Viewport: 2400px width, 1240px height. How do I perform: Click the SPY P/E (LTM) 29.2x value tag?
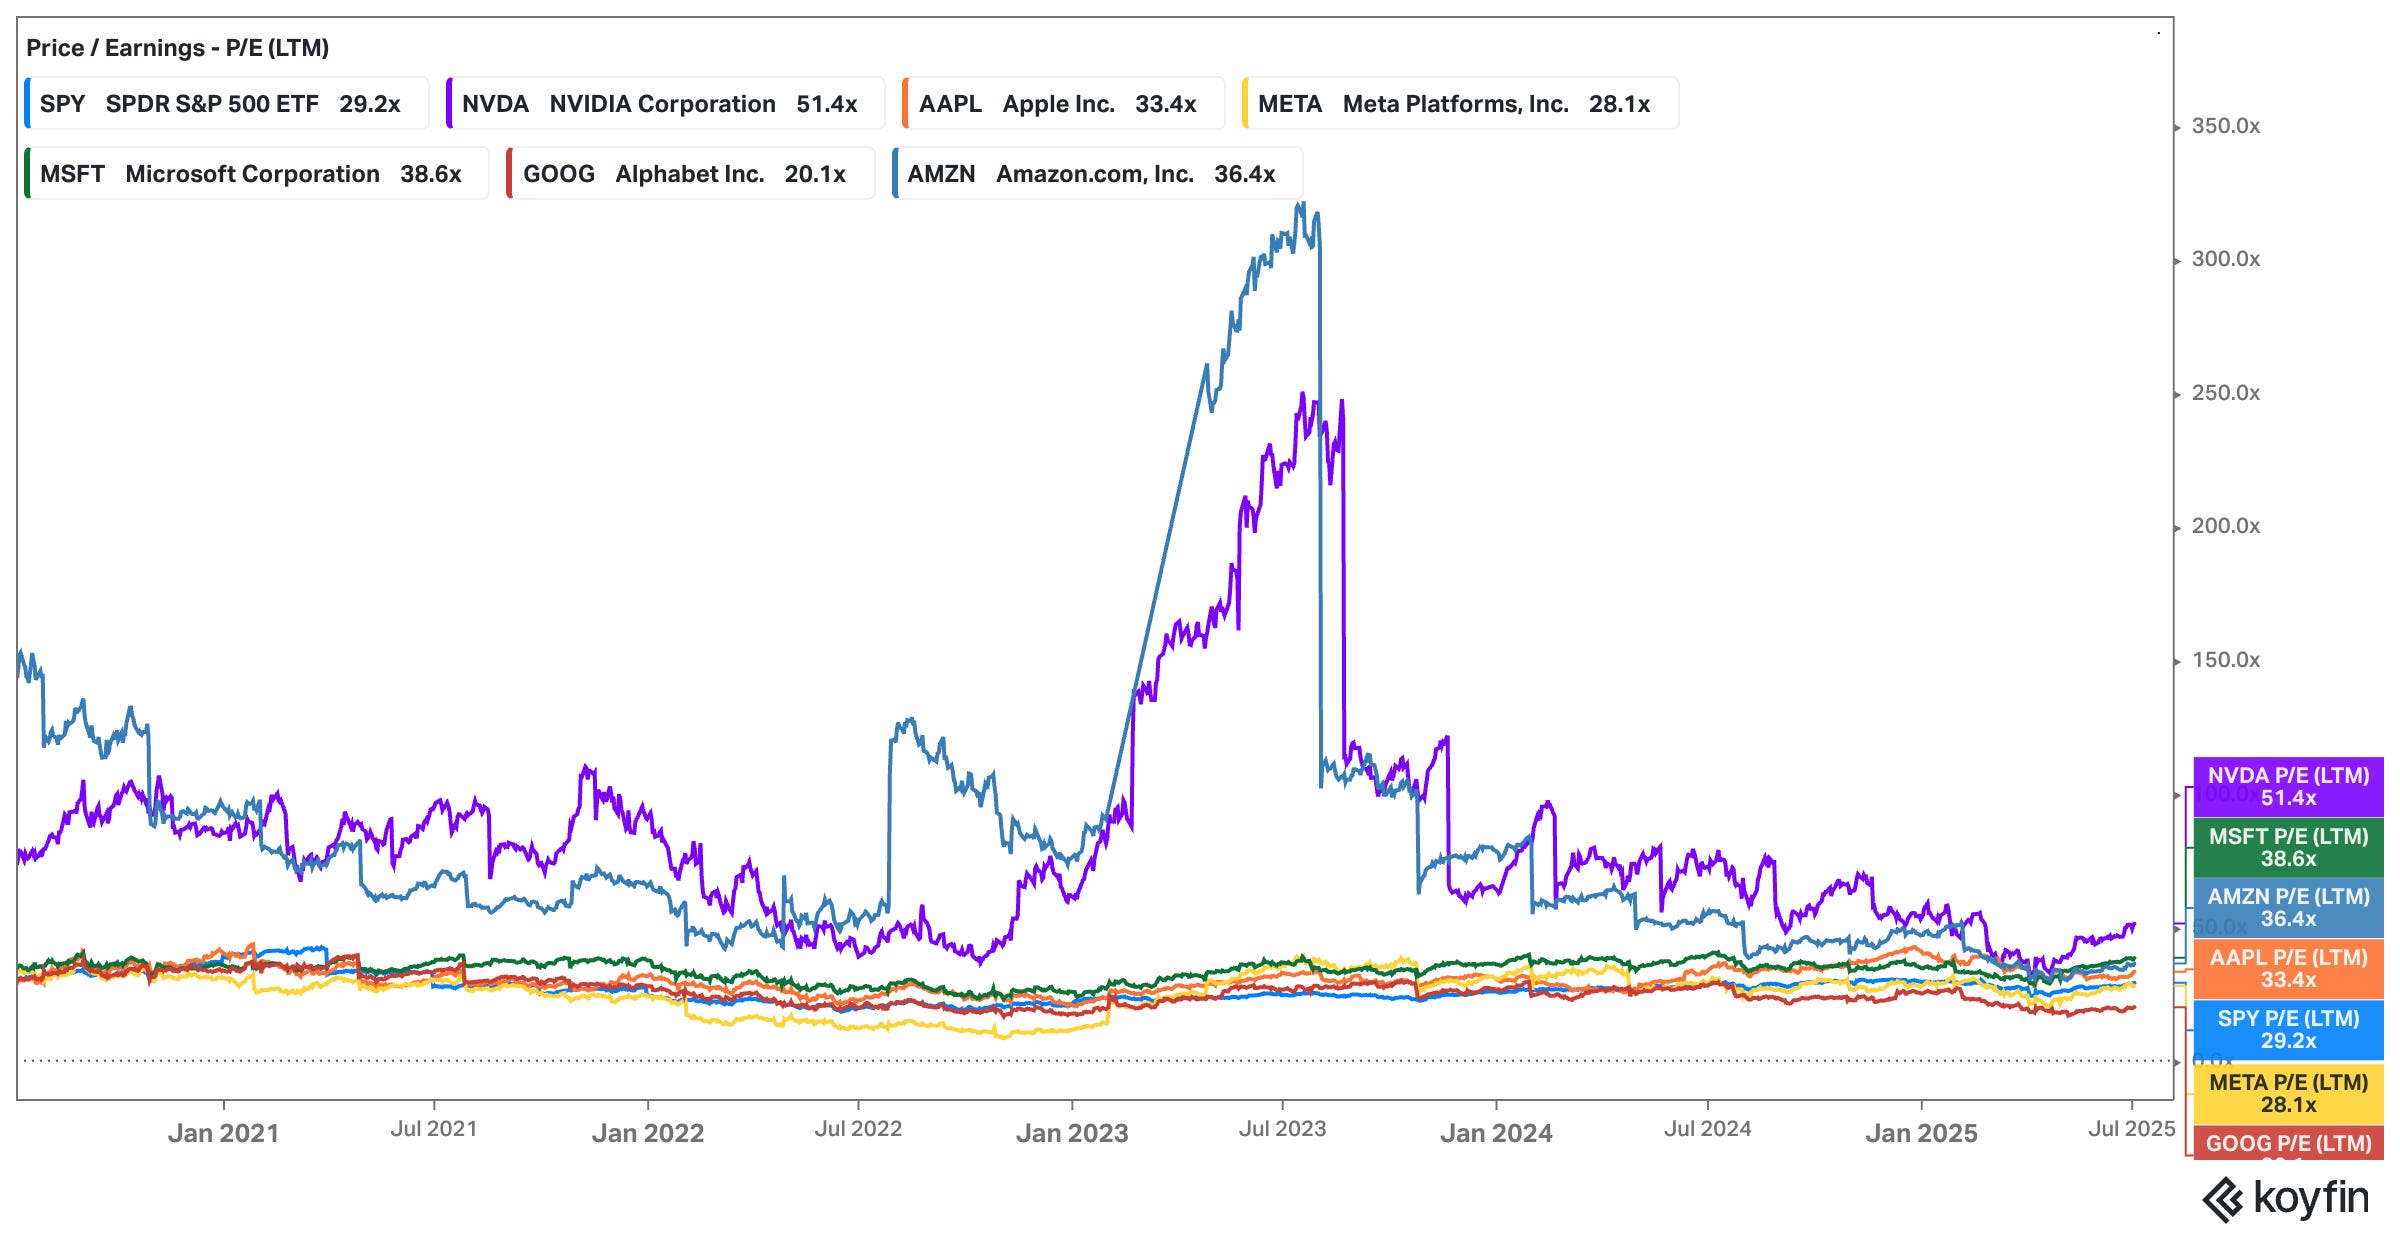(x=2288, y=1030)
